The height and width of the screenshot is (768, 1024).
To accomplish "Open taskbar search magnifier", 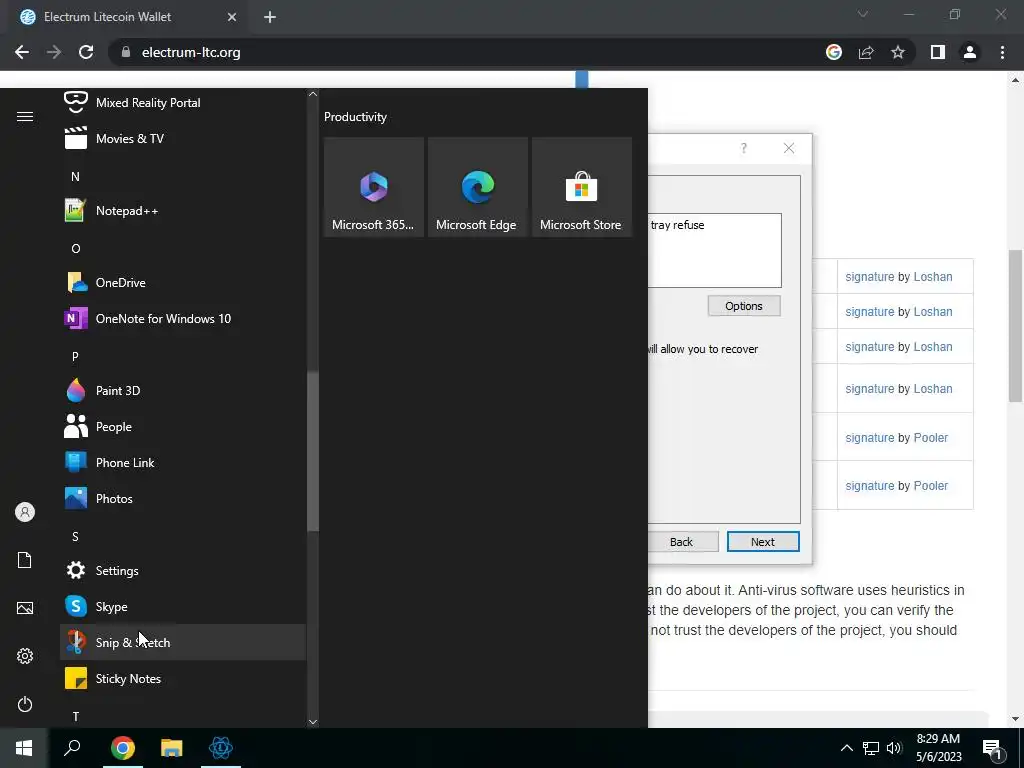I will click(72, 748).
